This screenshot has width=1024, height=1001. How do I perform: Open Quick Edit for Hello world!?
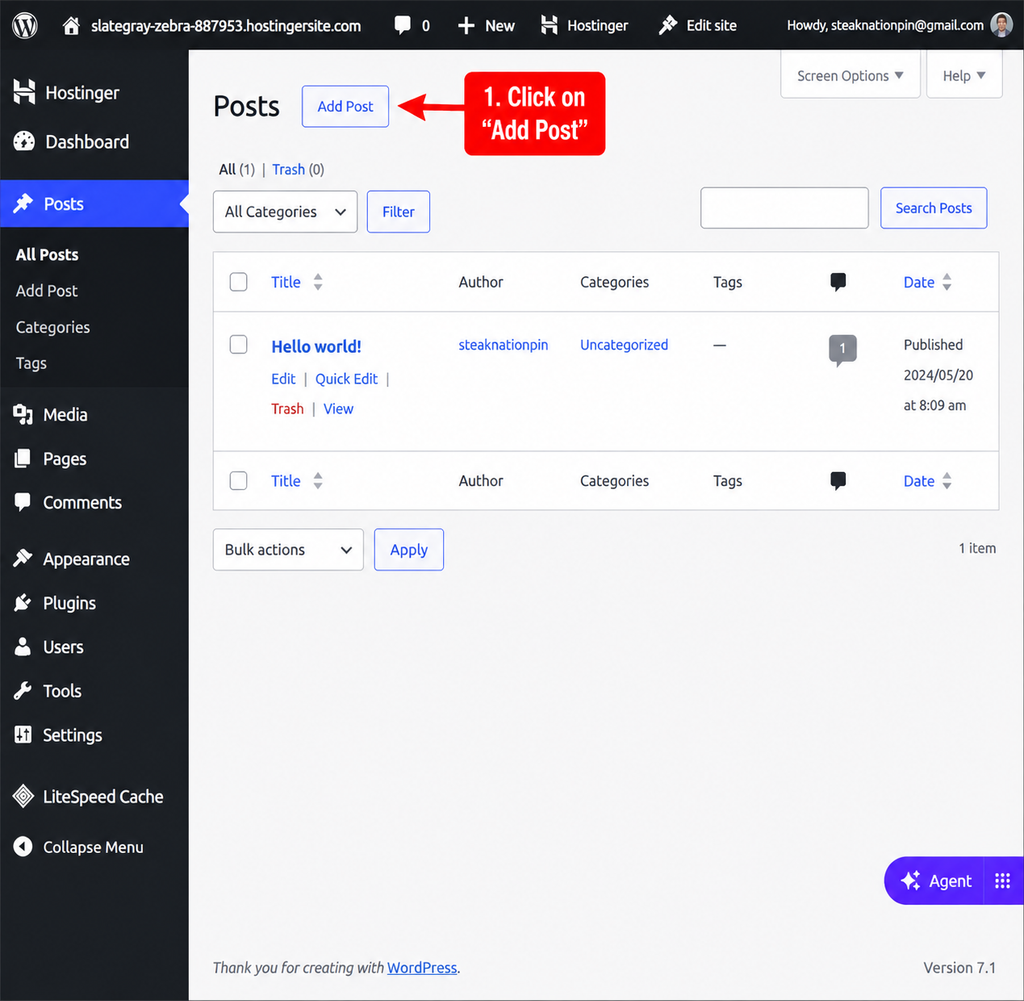[346, 379]
